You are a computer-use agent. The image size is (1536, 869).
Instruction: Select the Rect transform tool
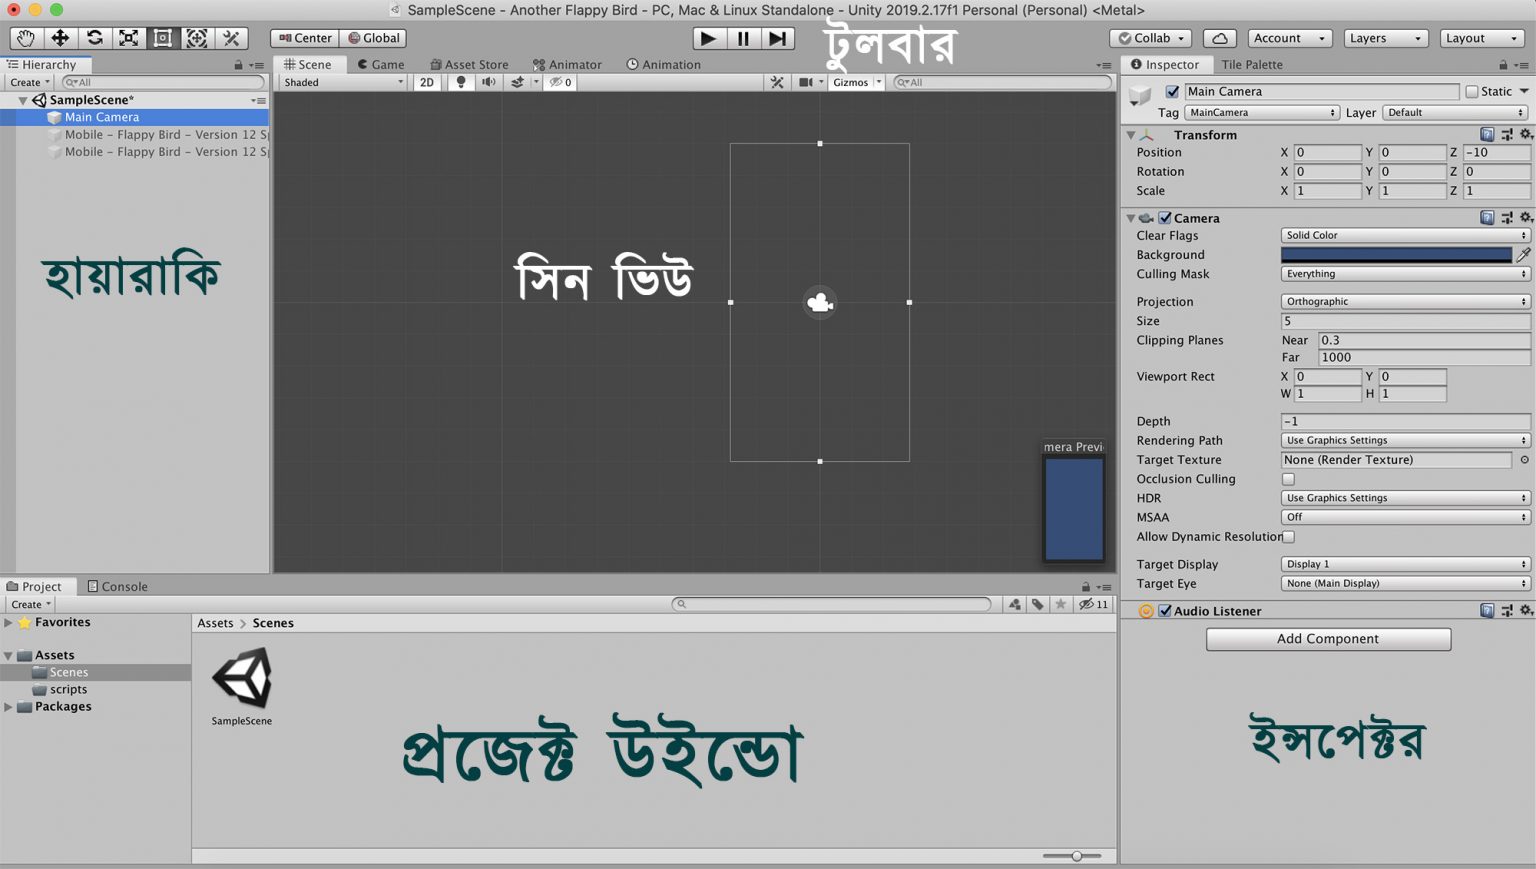(163, 38)
